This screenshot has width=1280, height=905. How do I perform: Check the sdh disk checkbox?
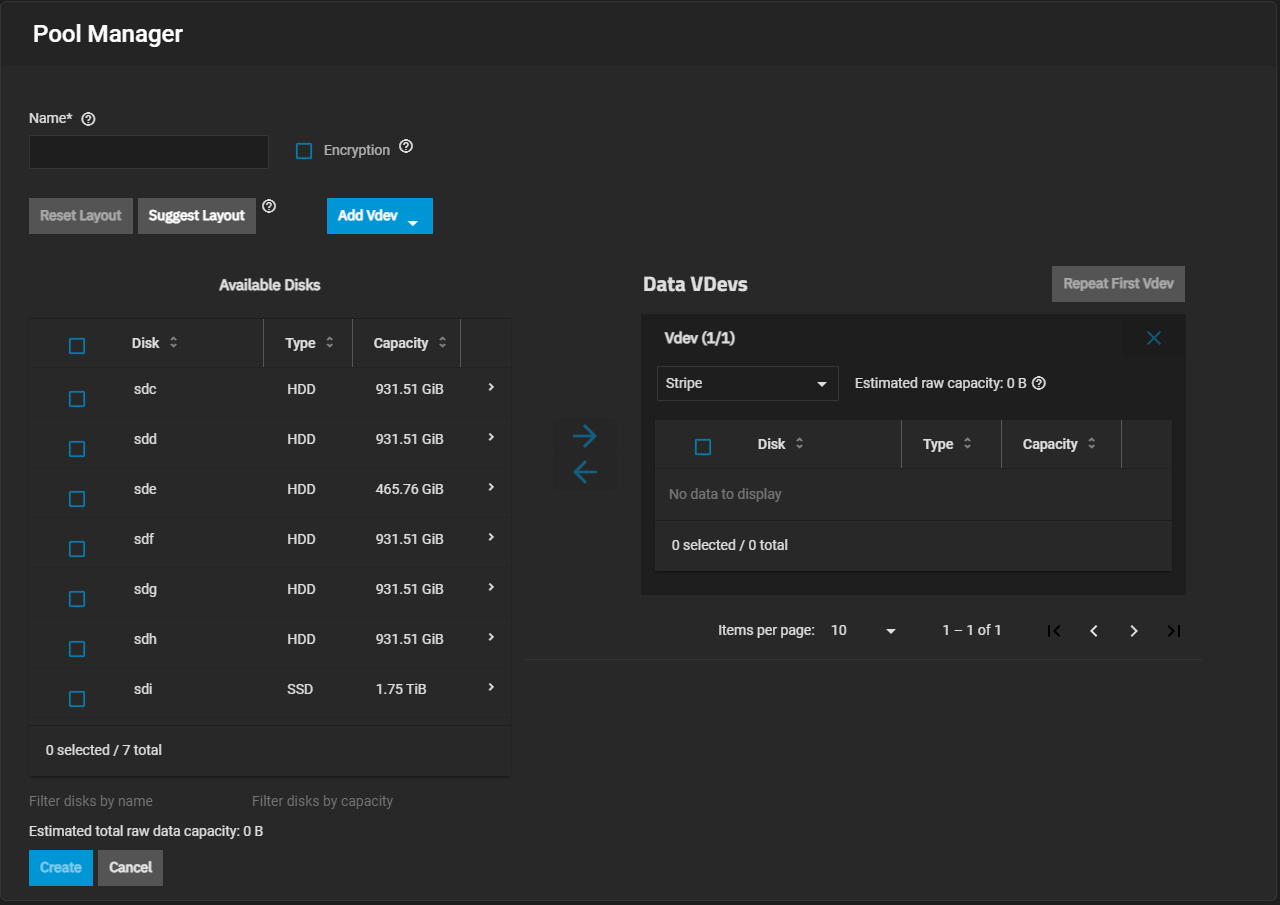[77, 649]
